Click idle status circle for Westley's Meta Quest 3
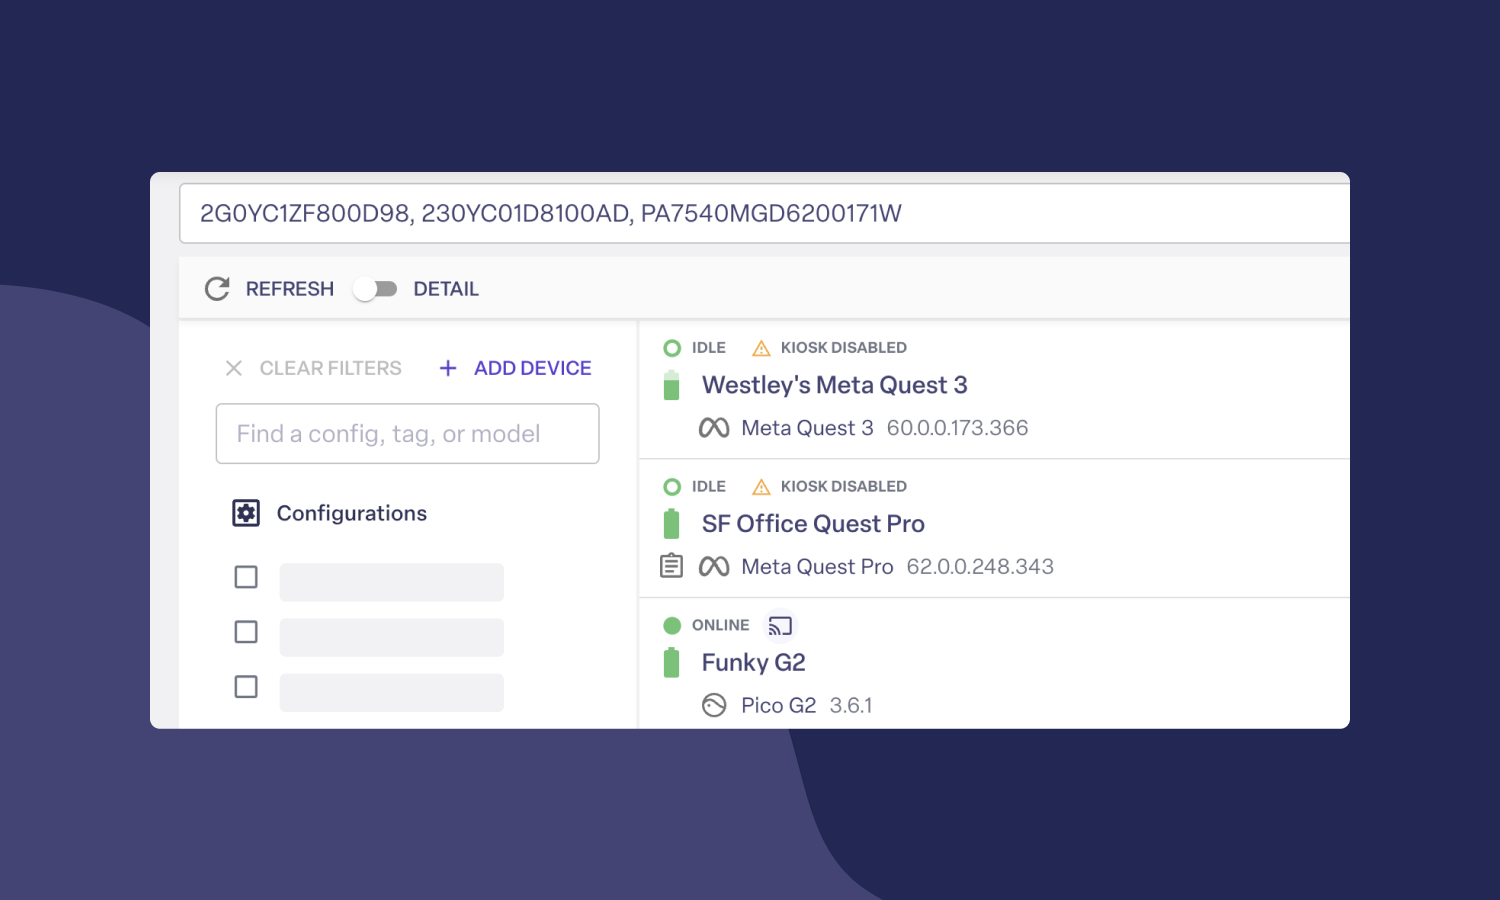Screen dimensions: 1500x900 [672, 348]
